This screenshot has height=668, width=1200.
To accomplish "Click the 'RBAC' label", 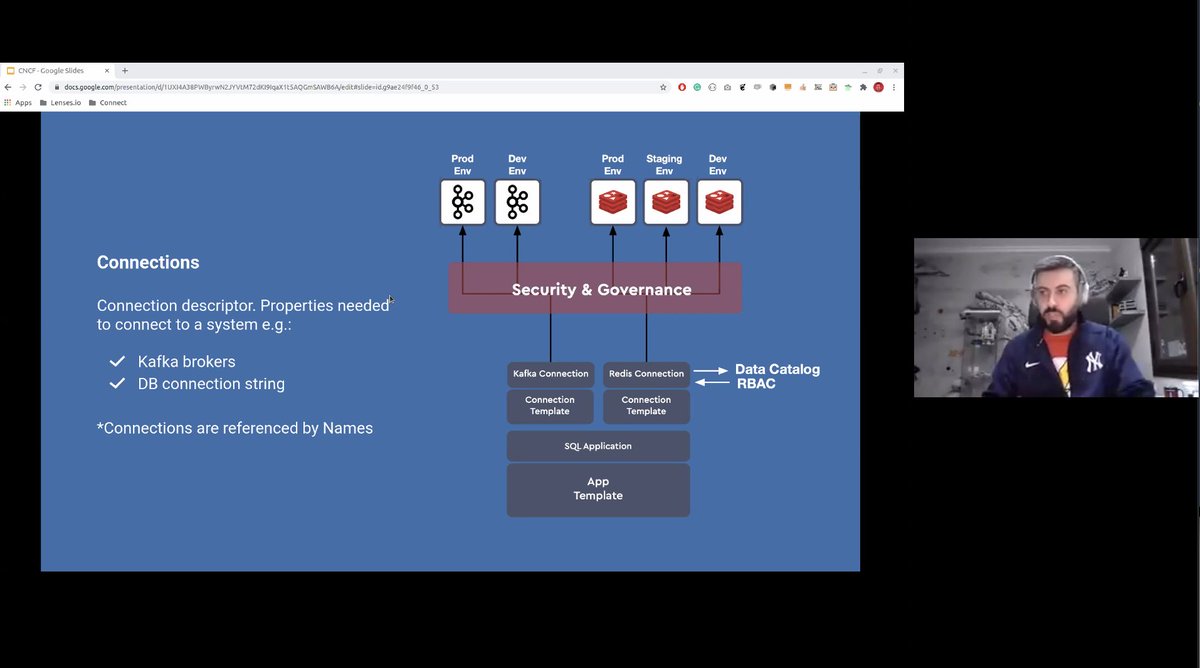I will pos(756,384).
